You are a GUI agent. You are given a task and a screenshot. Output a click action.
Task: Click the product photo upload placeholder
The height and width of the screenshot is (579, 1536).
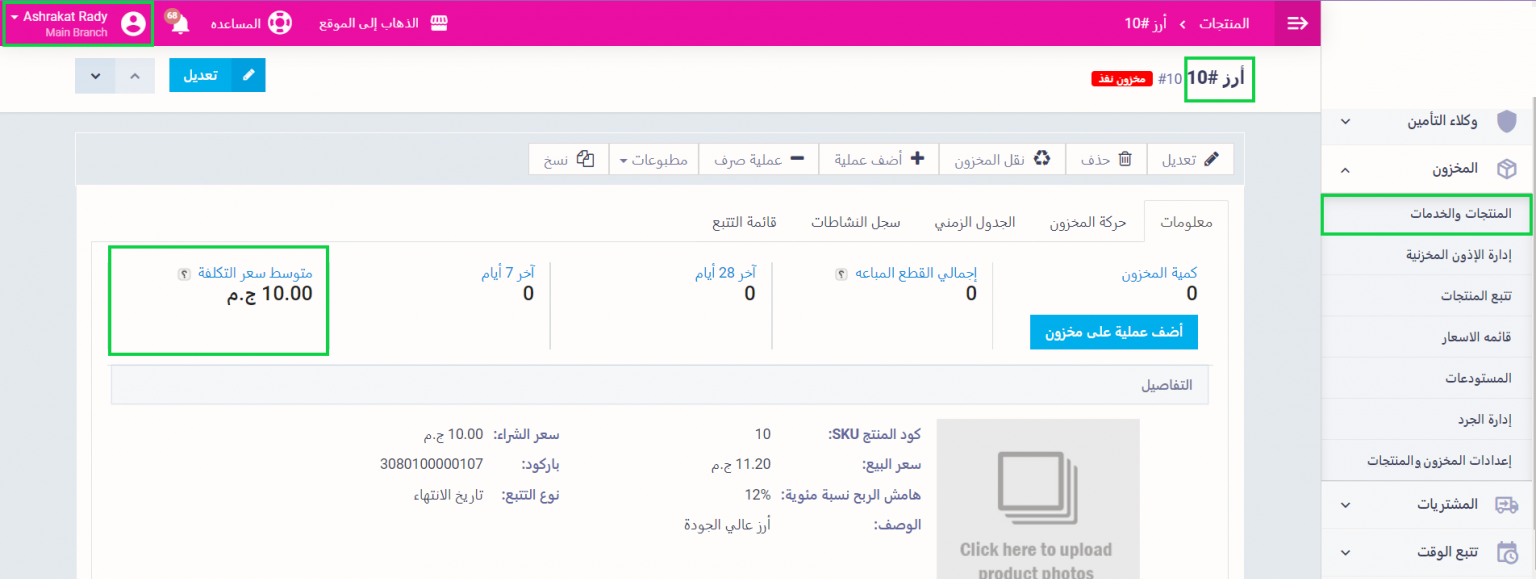click(x=1037, y=500)
